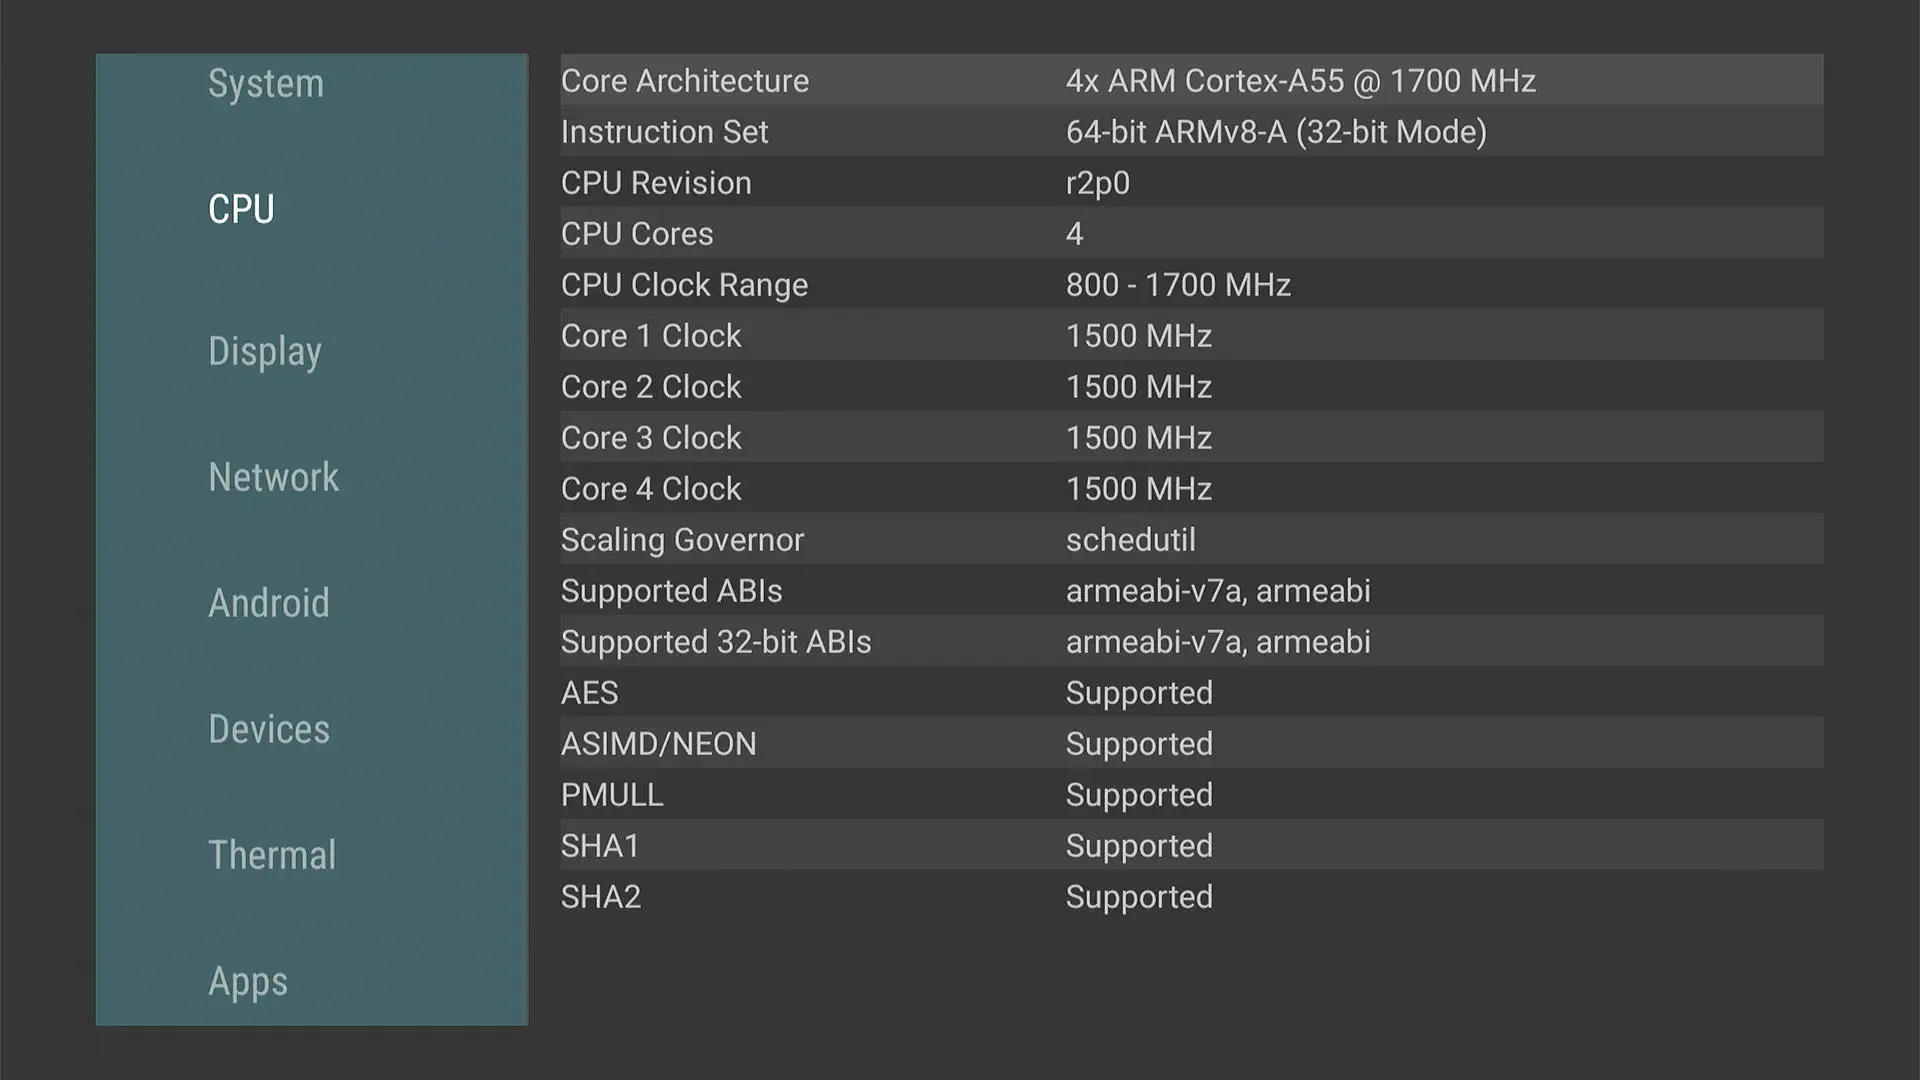Select the Core Architecture row
The height and width of the screenshot is (1080, 1920).
click(1190, 80)
